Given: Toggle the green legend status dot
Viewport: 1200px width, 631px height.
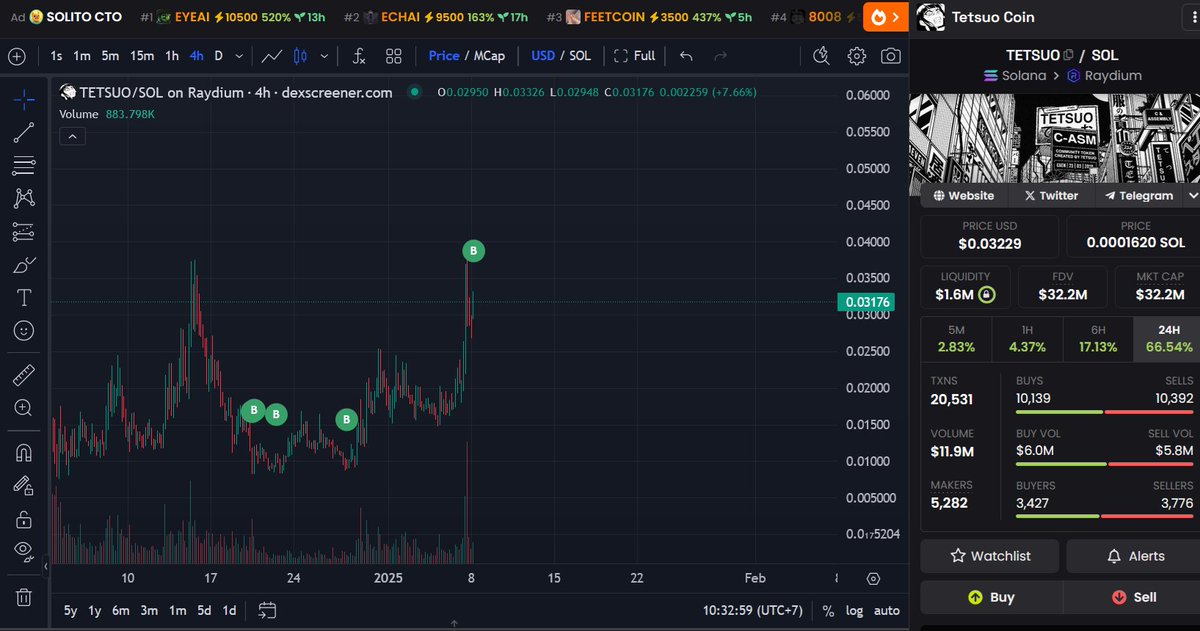Looking at the screenshot, I should pos(414,92).
